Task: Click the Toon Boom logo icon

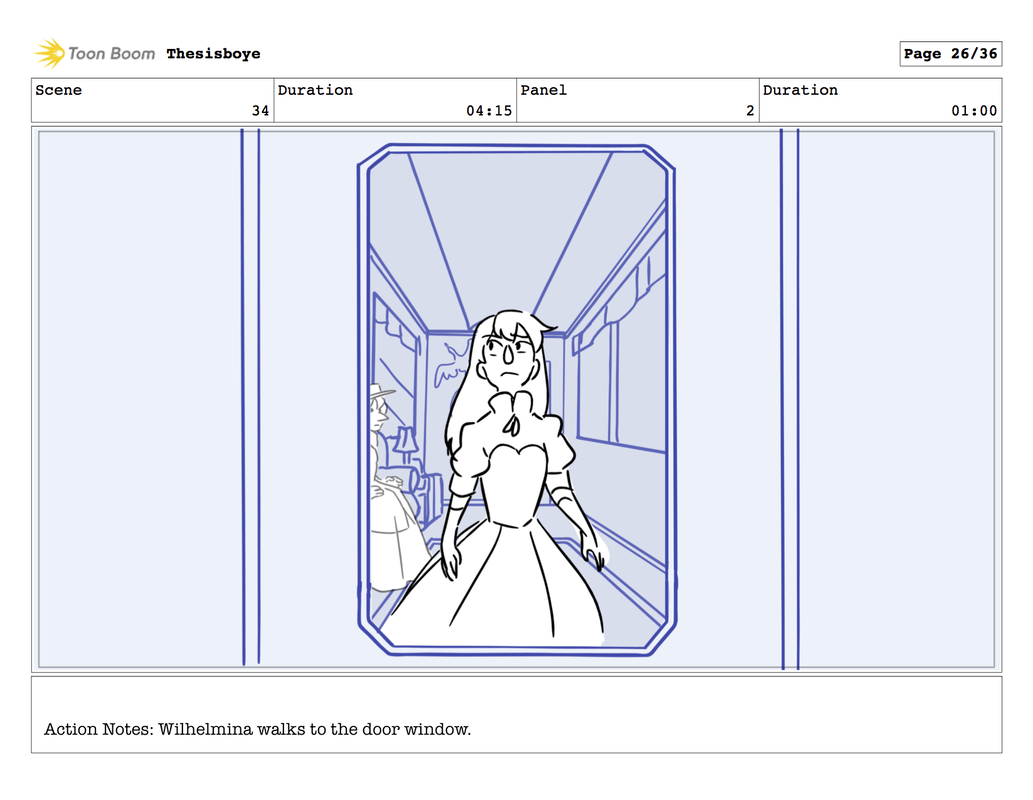Action: click(x=49, y=53)
